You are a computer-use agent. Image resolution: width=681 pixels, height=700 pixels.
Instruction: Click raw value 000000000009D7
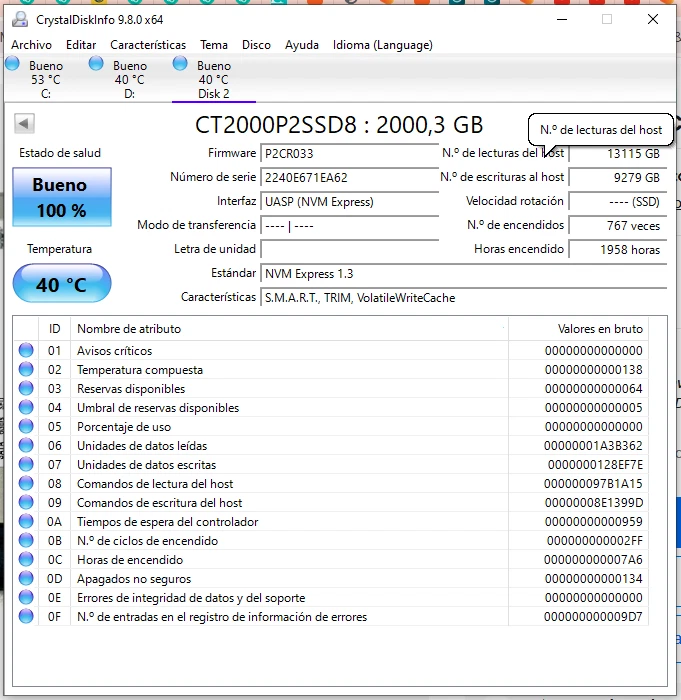click(593, 617)
